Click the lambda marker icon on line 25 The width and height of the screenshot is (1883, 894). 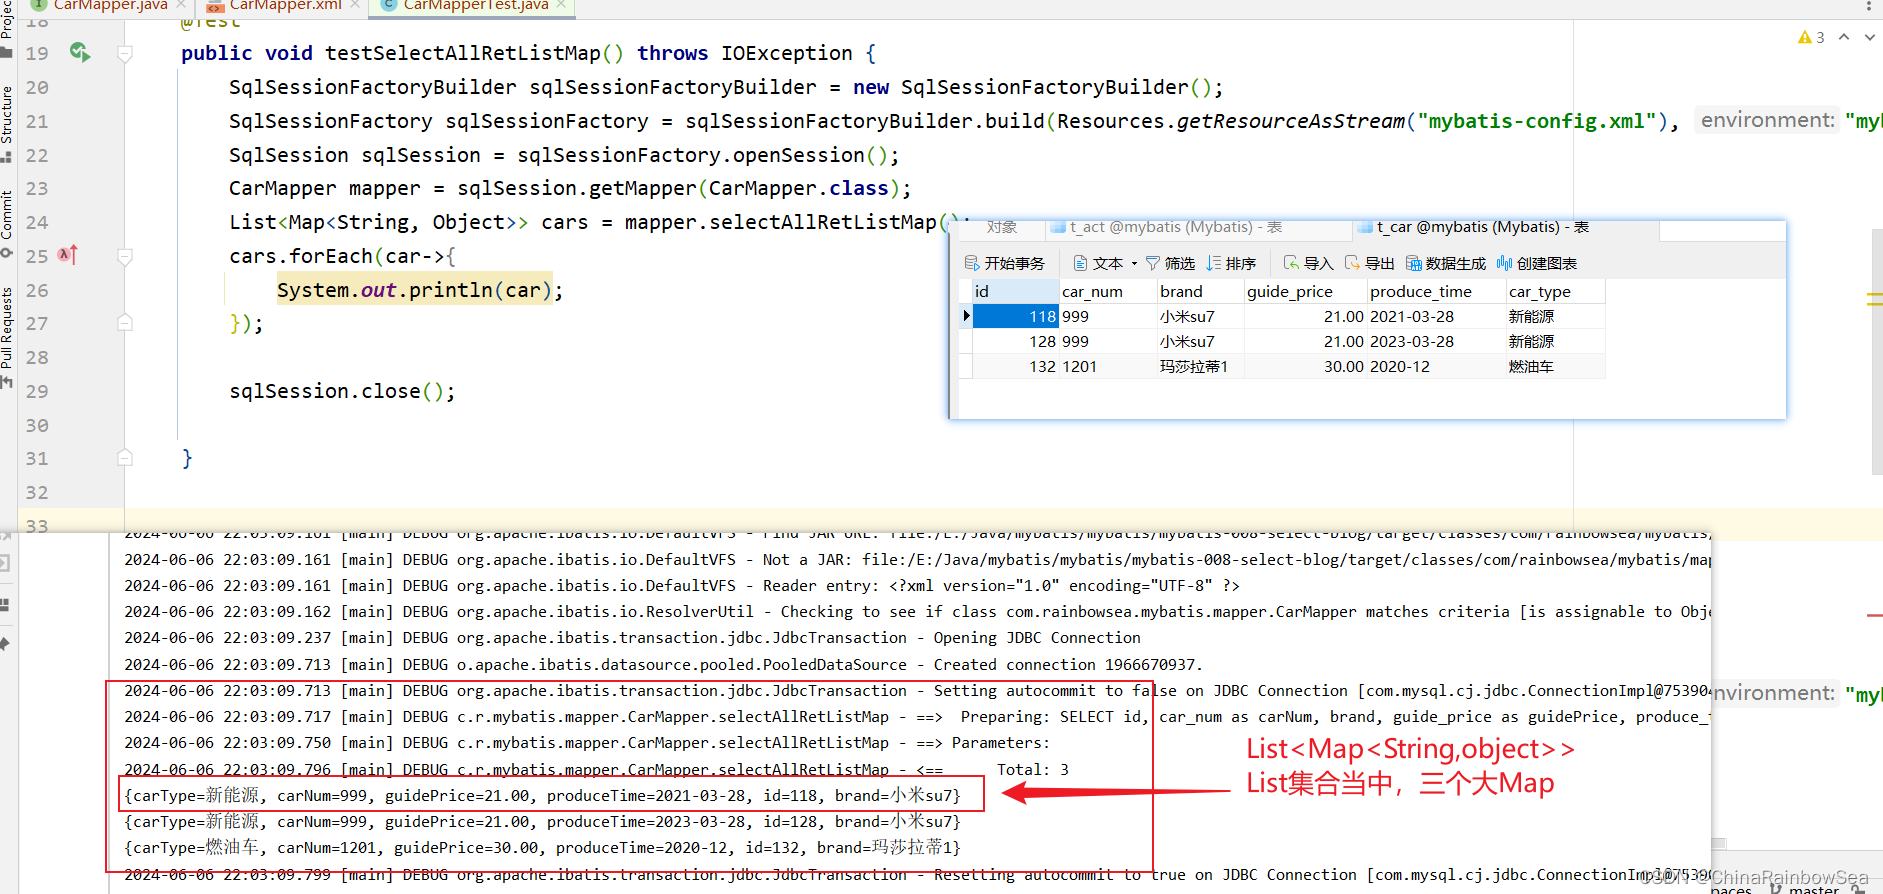click(x=67, y=255)
